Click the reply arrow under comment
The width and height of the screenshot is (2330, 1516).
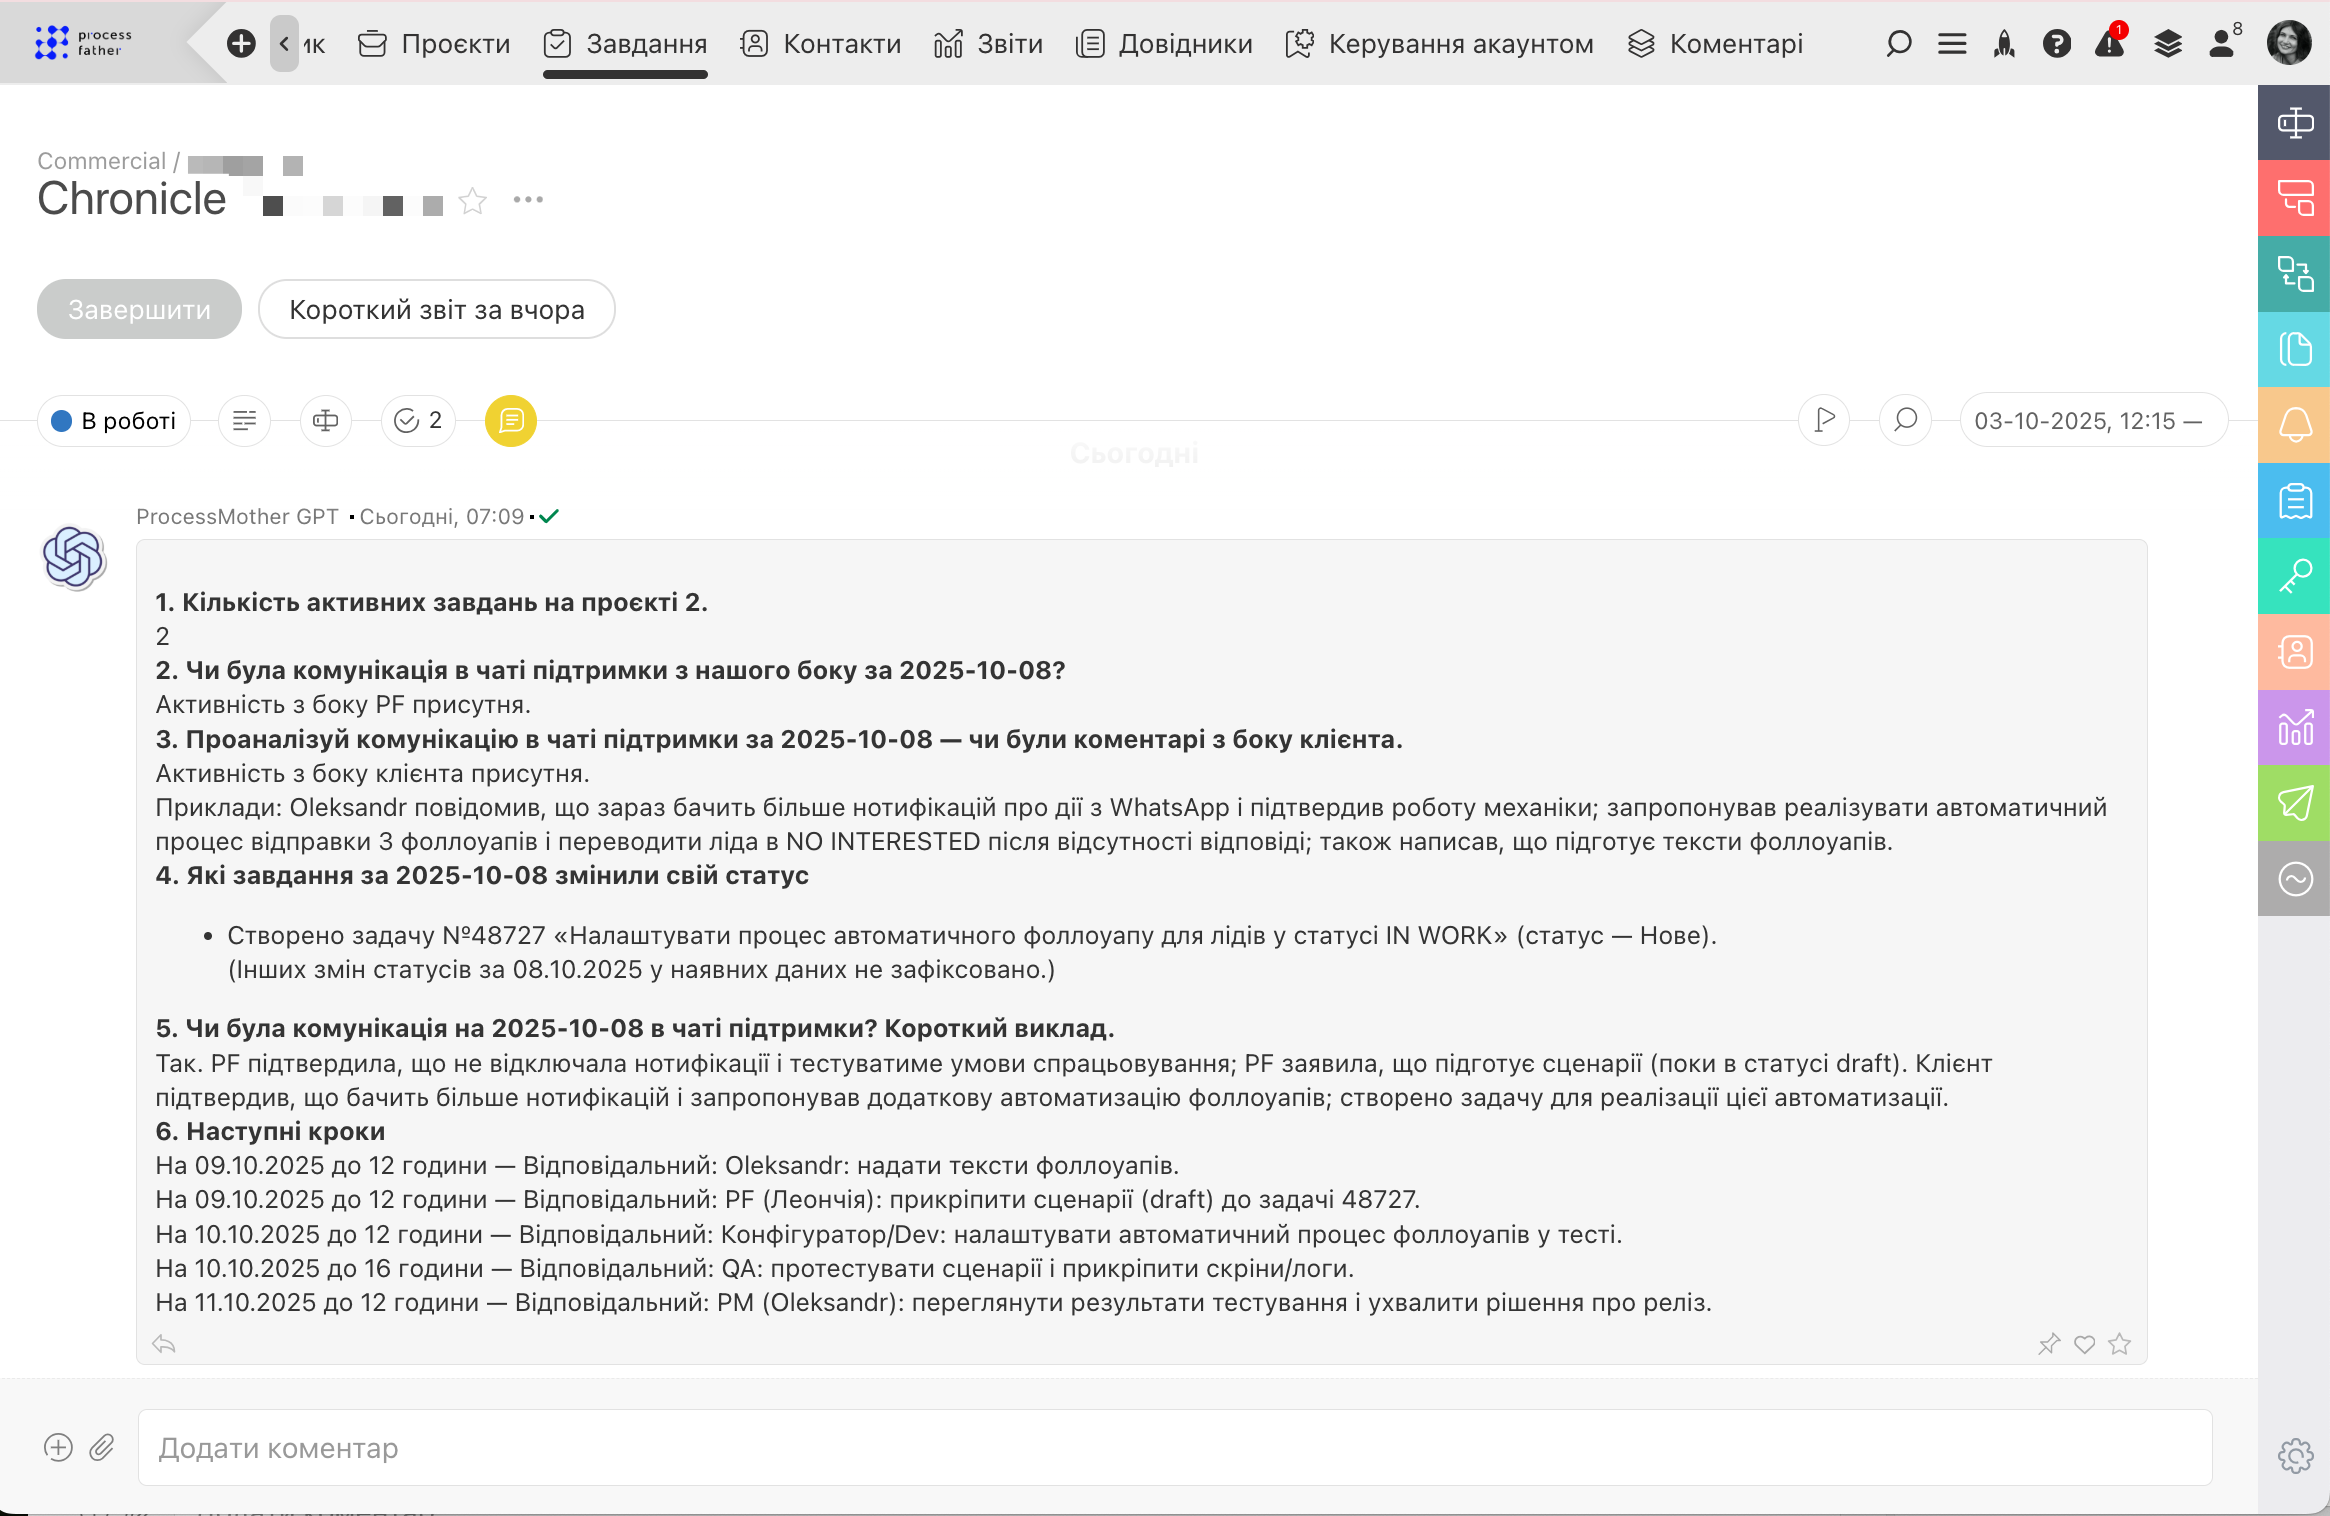[x=164, y=1344]
